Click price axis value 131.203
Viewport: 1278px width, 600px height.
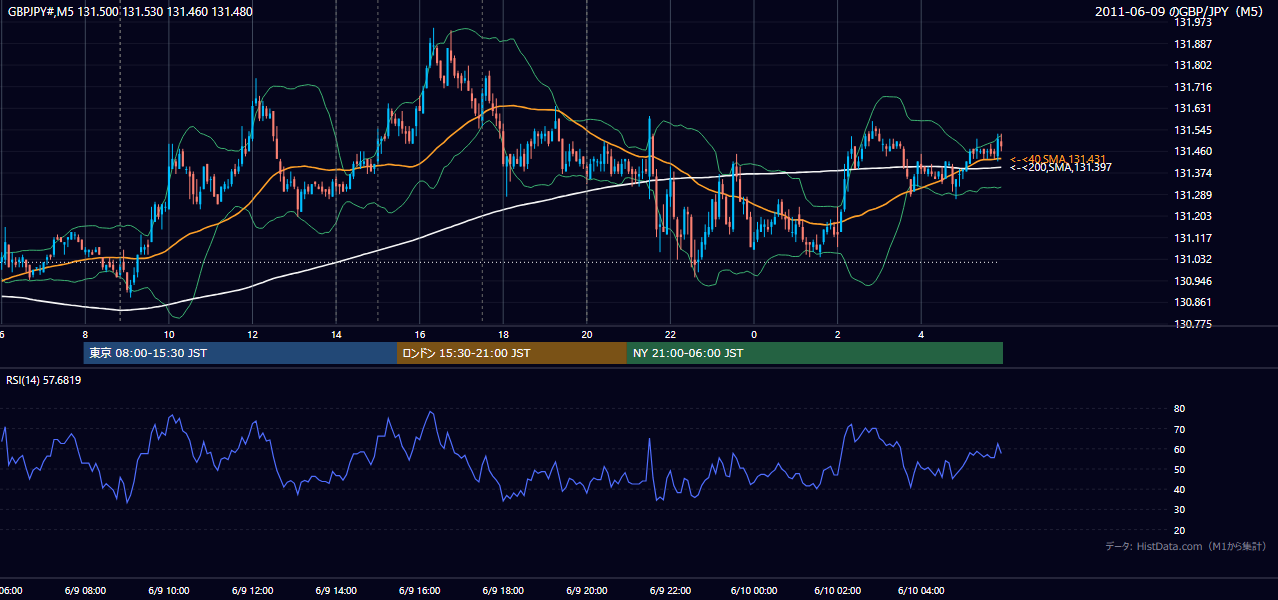tap(1193, 216)
